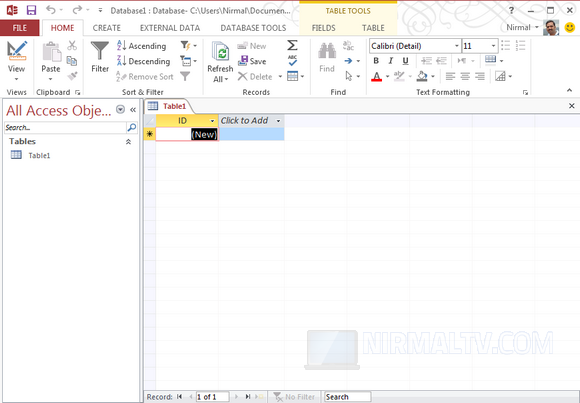
Task: Collapse the ribbon with the arrow
Action: coord(569,90)
